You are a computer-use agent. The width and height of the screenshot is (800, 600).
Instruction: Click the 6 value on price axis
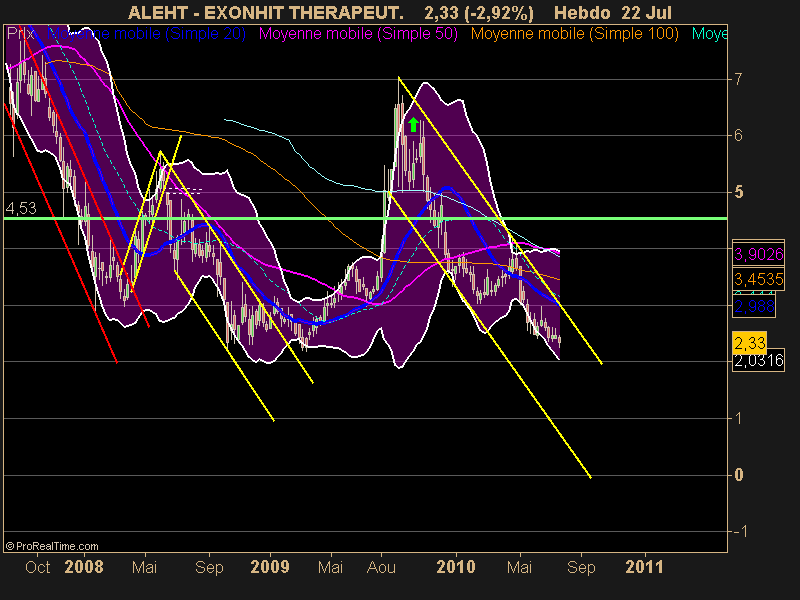pyautogui.click(x=738, y=135)
